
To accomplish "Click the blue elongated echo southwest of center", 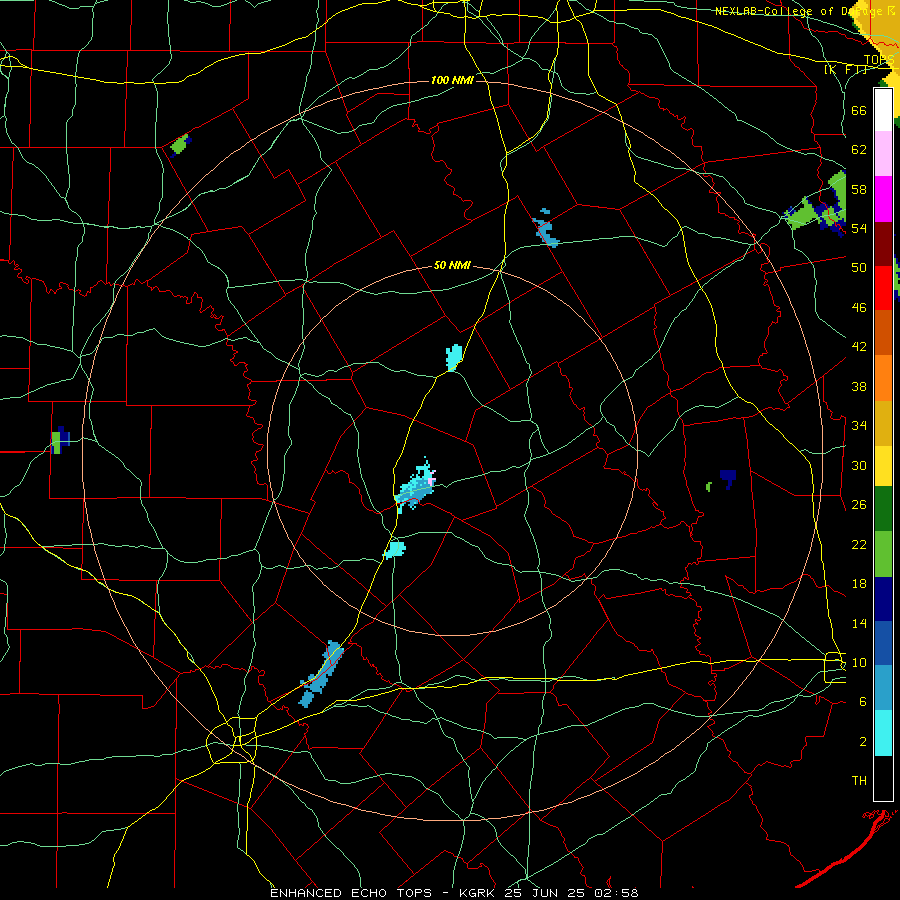I will 321,673.
